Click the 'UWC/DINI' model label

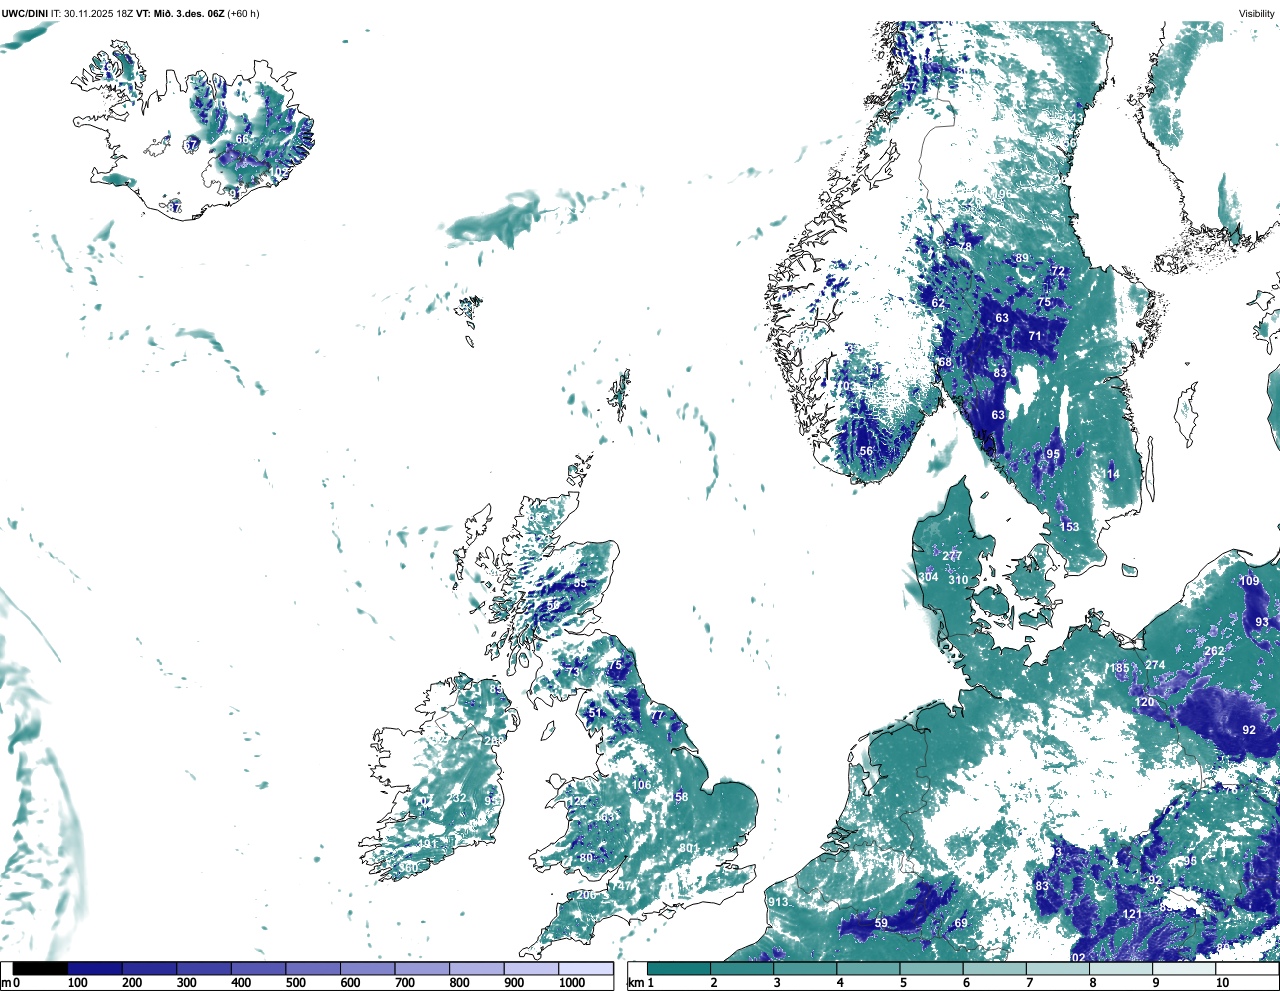tap(25, 14)
